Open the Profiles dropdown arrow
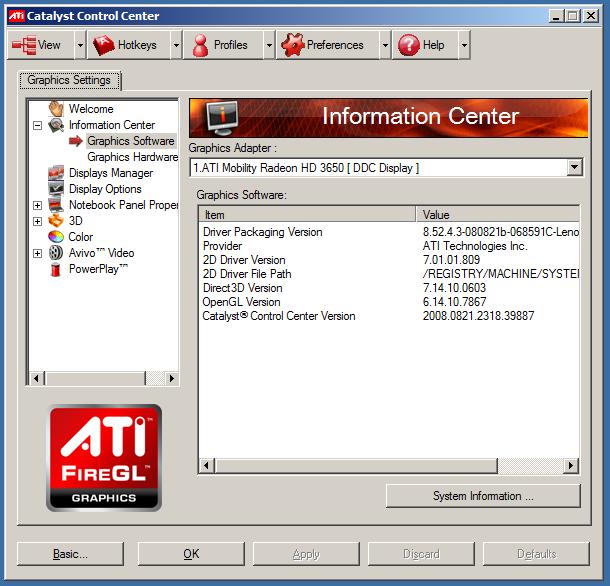Viewport: 610px width, 586px height. click(x=269, y=45)
